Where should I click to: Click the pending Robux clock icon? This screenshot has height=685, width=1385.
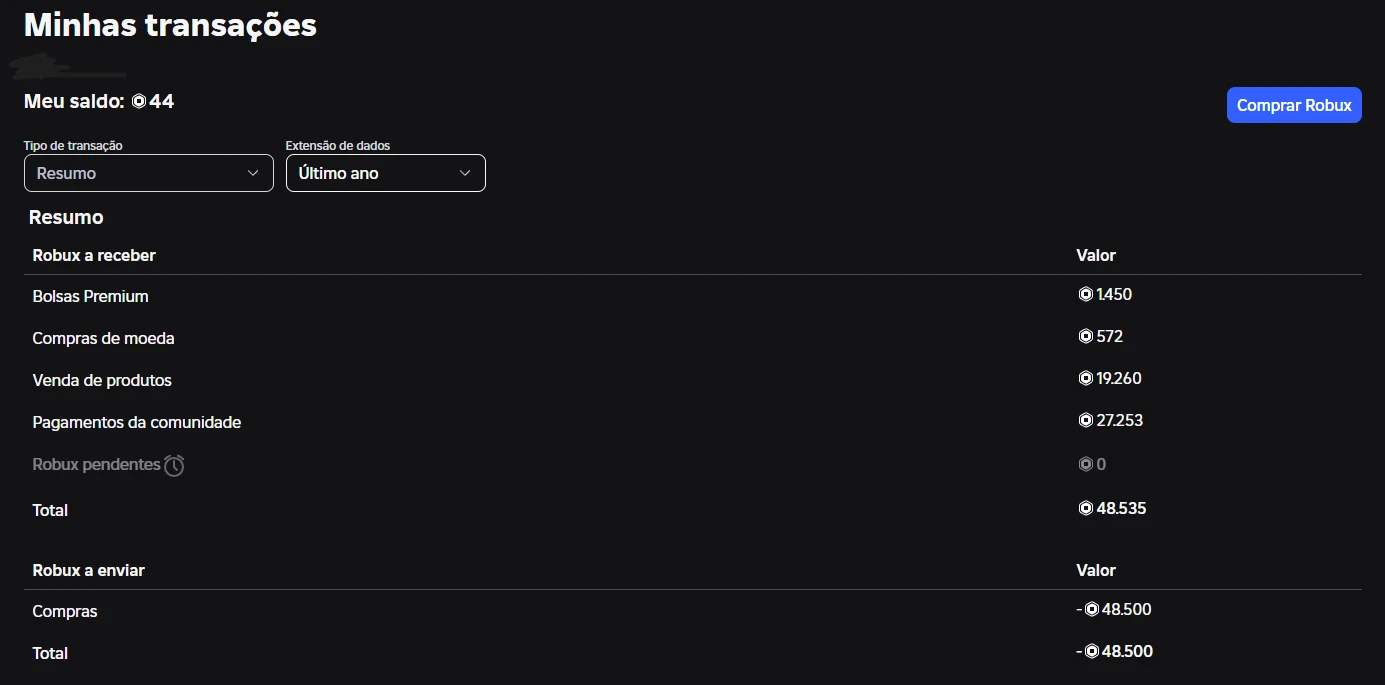174,465
